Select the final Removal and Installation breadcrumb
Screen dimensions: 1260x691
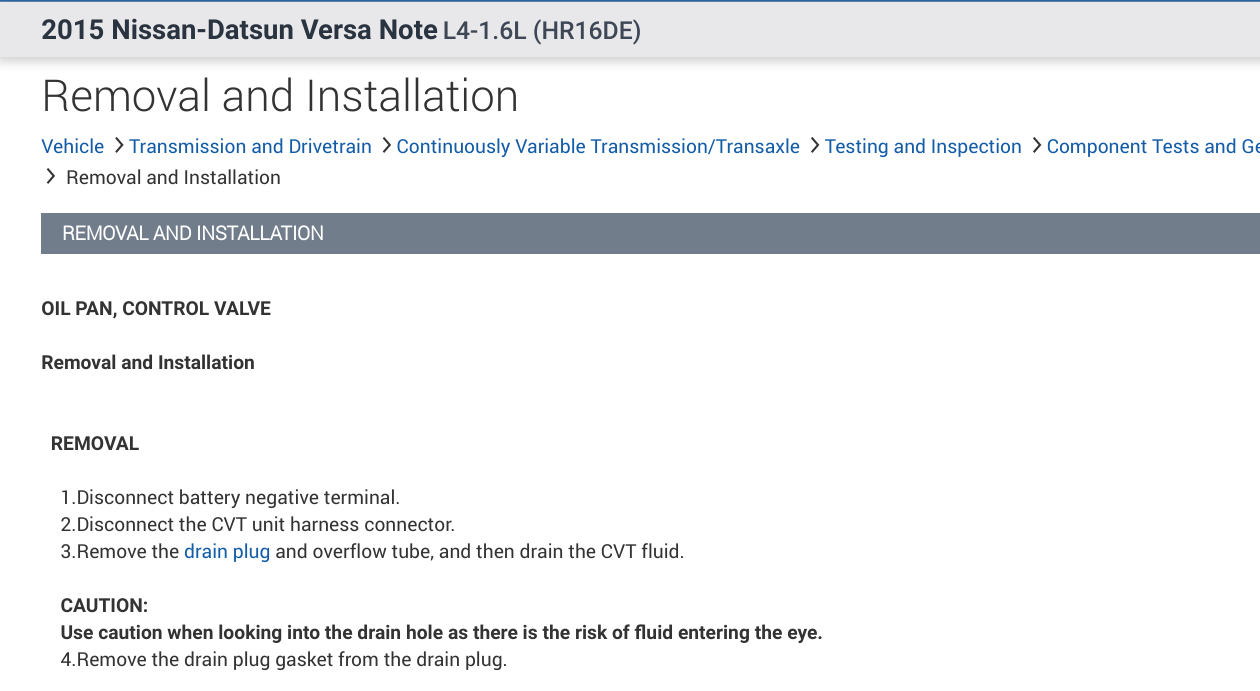pyautogui.click(x=173, y=178)
